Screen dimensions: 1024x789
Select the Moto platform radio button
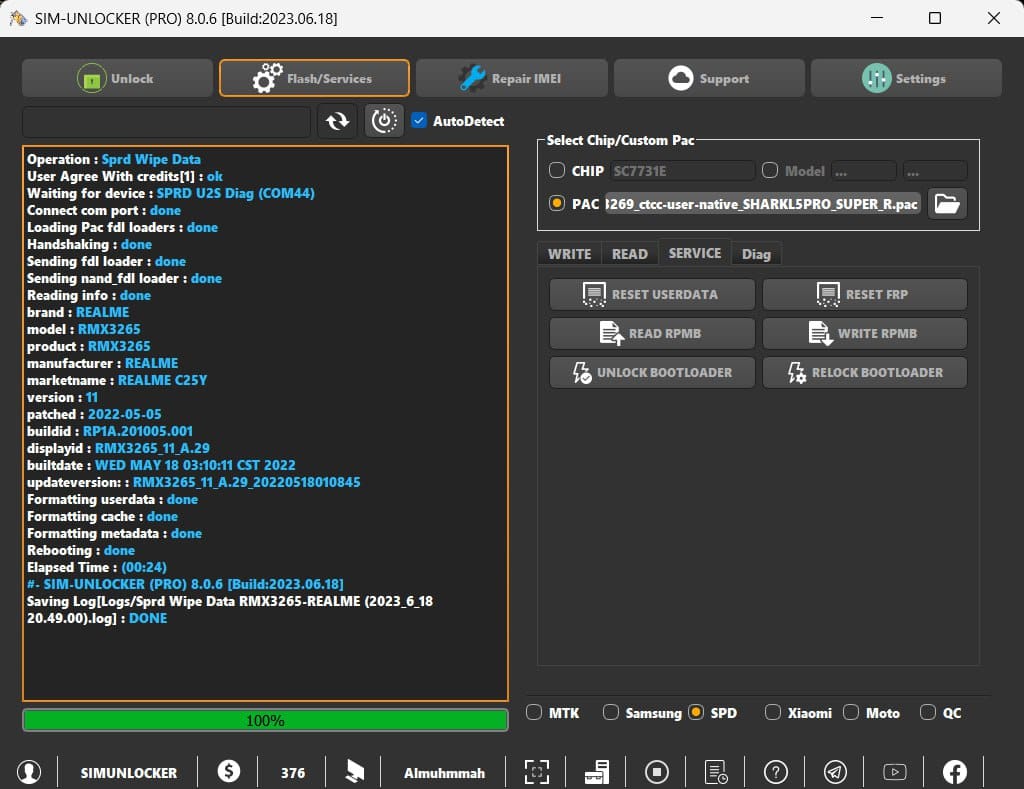(x=851, y=712)
